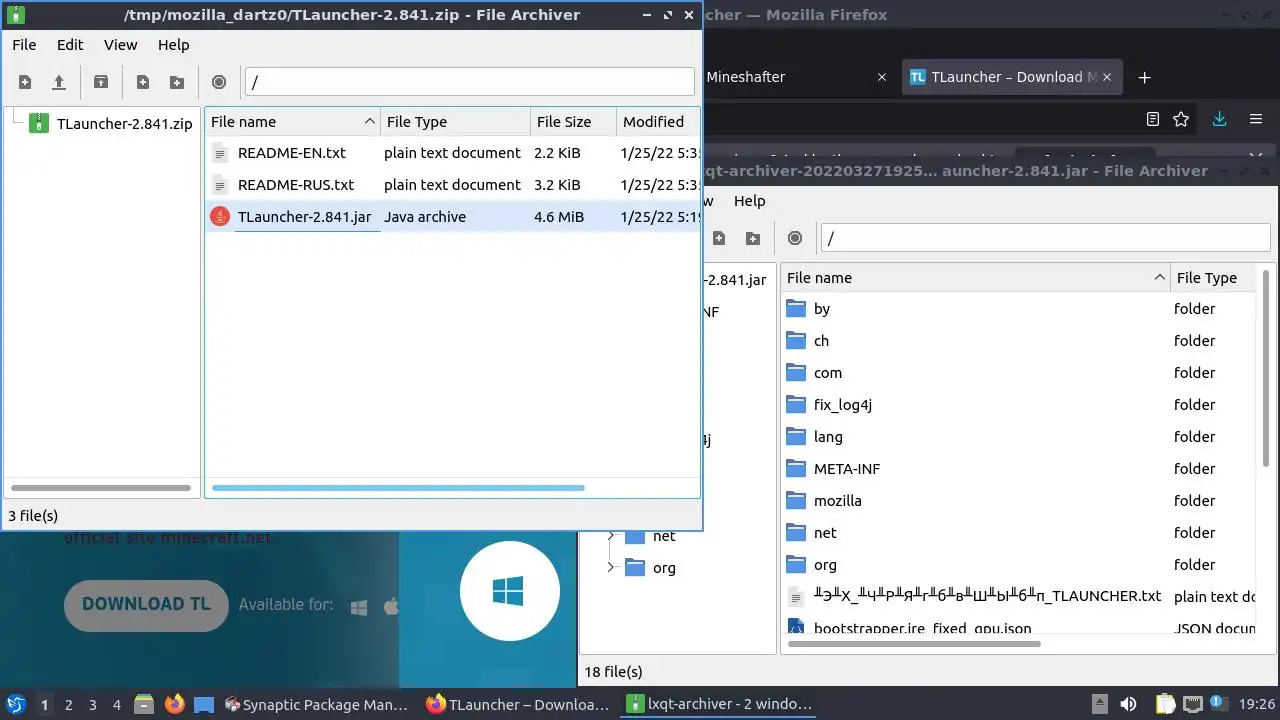Open Firefox reader view icon

1153,119
